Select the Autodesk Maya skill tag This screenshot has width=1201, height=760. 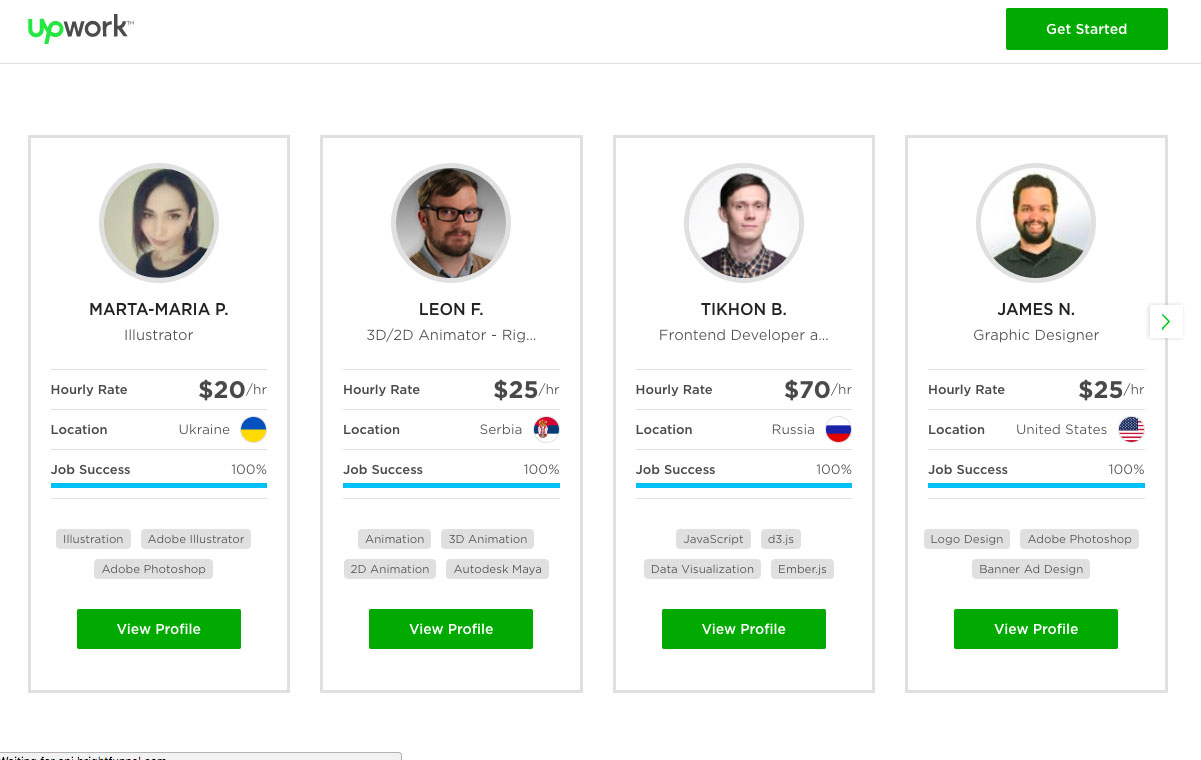point(497,569)
